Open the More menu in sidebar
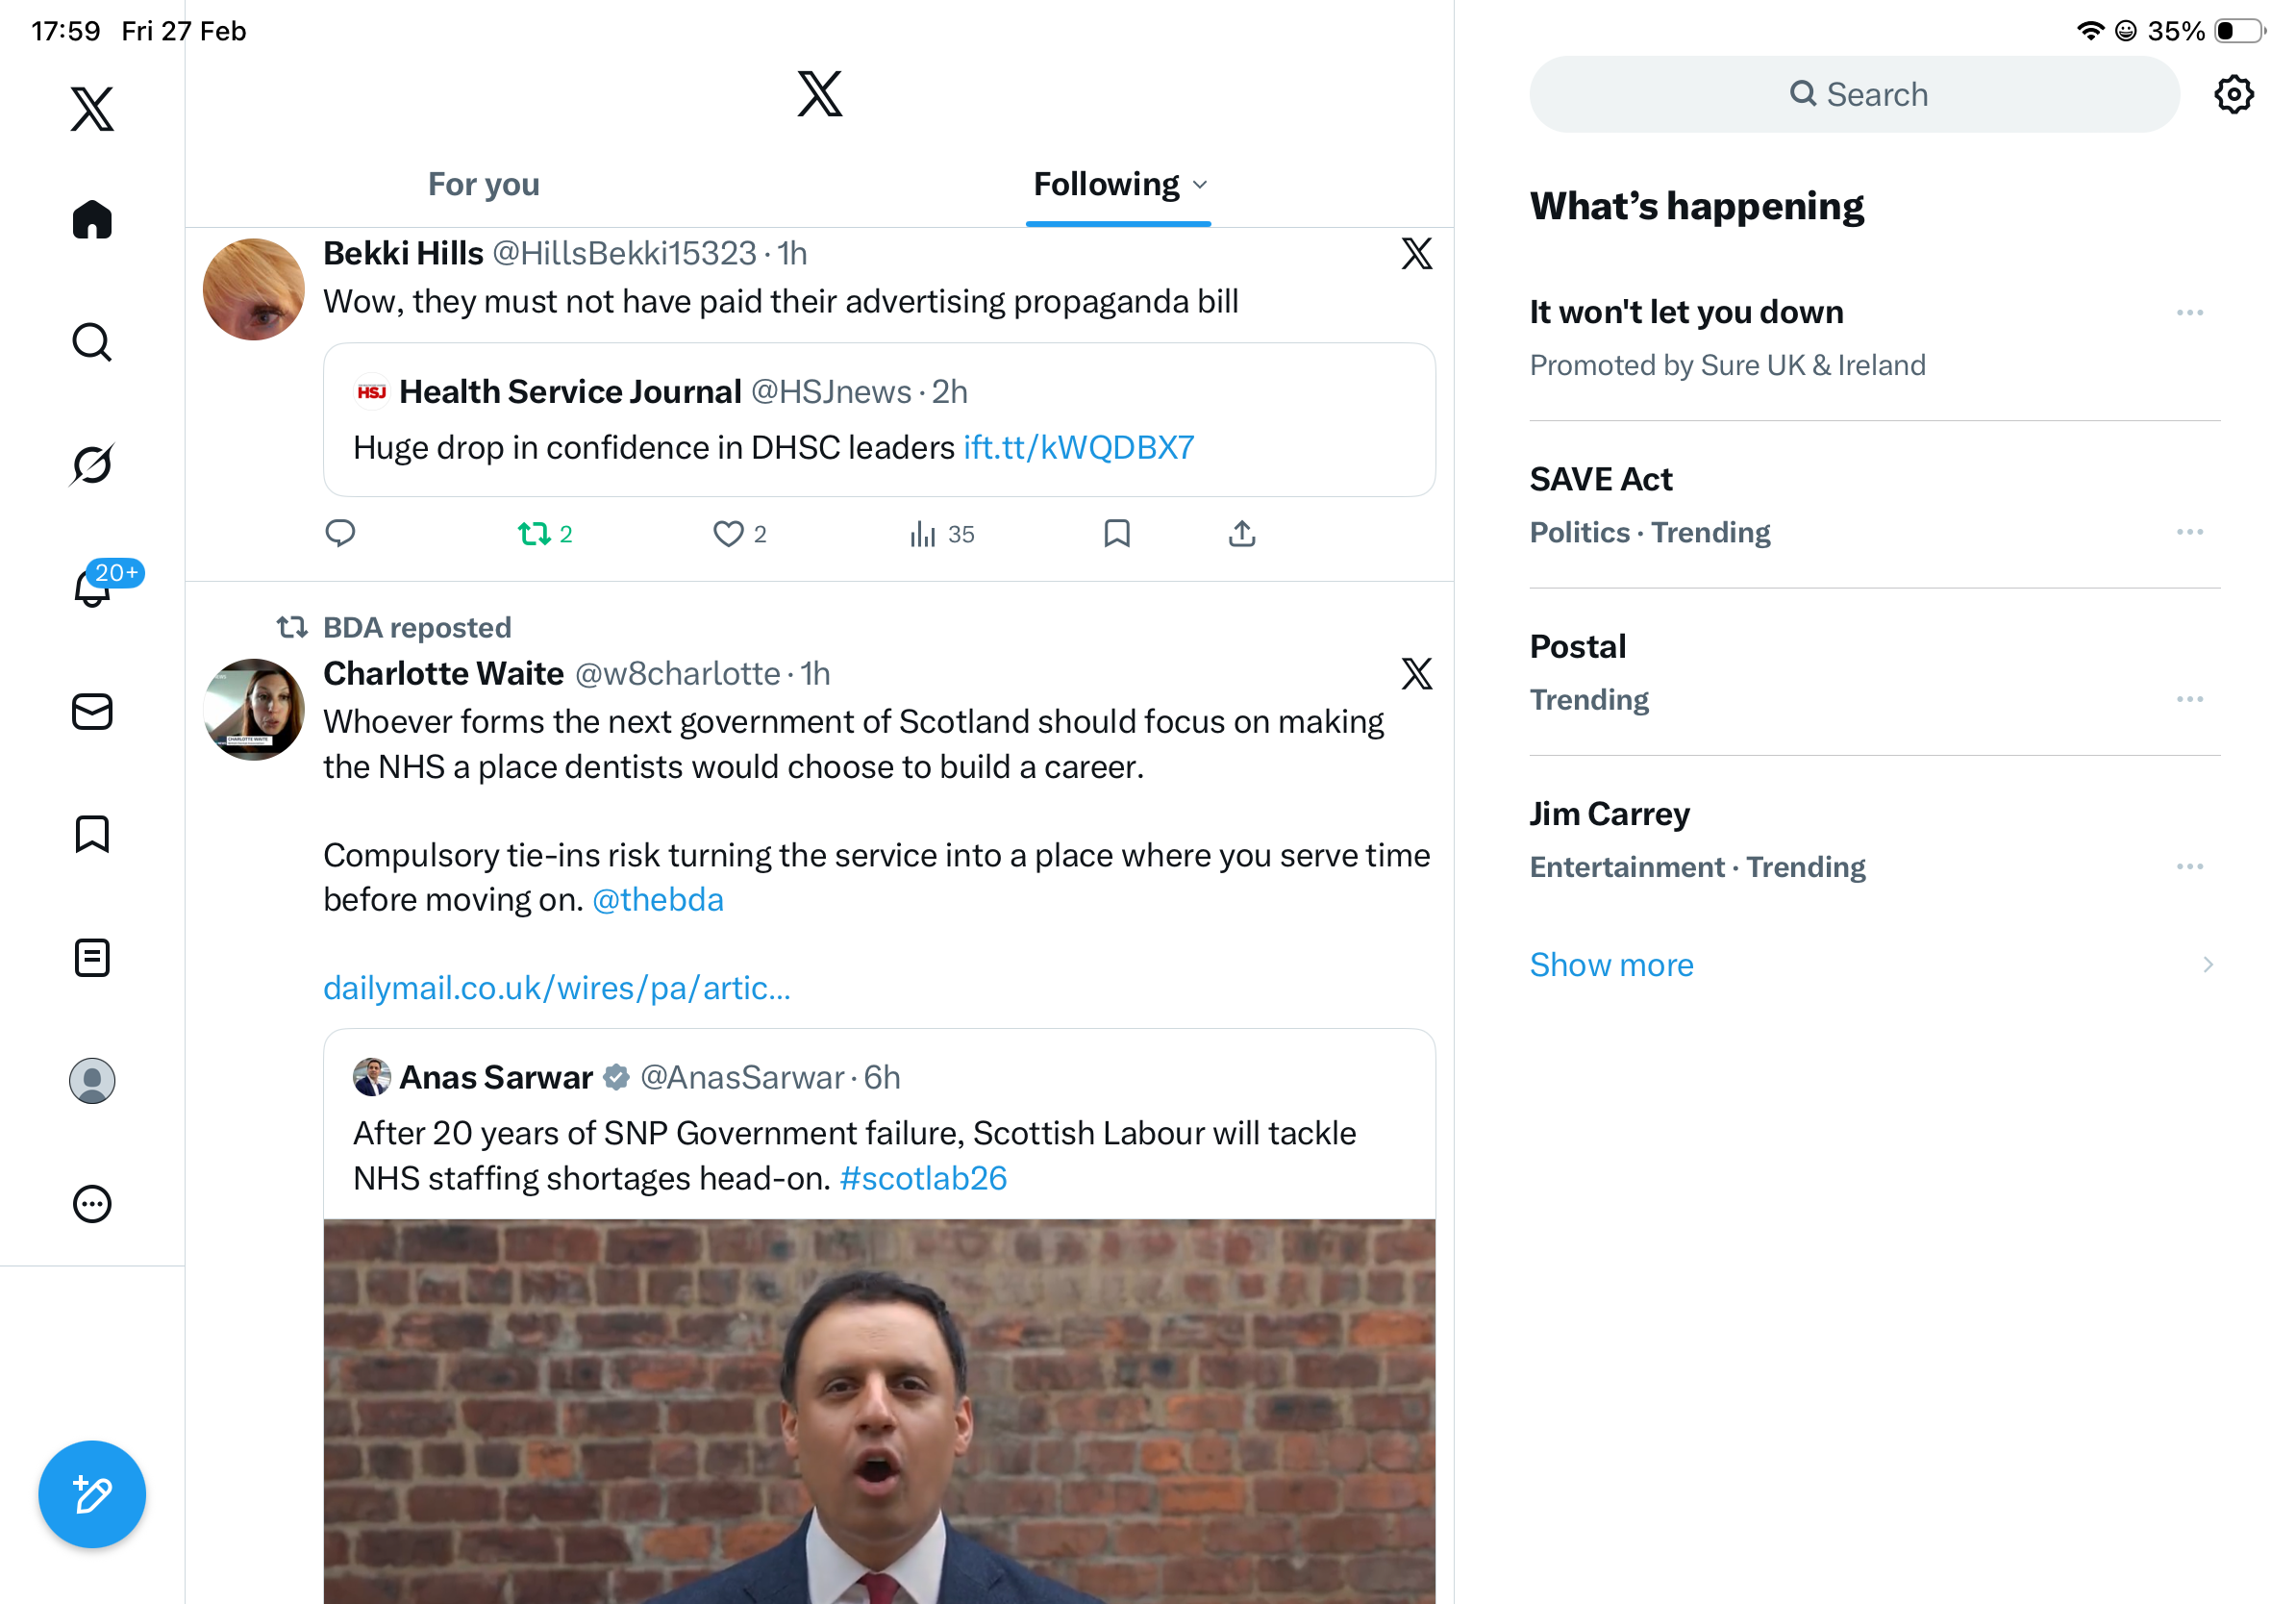 (x=92, y=1204)
